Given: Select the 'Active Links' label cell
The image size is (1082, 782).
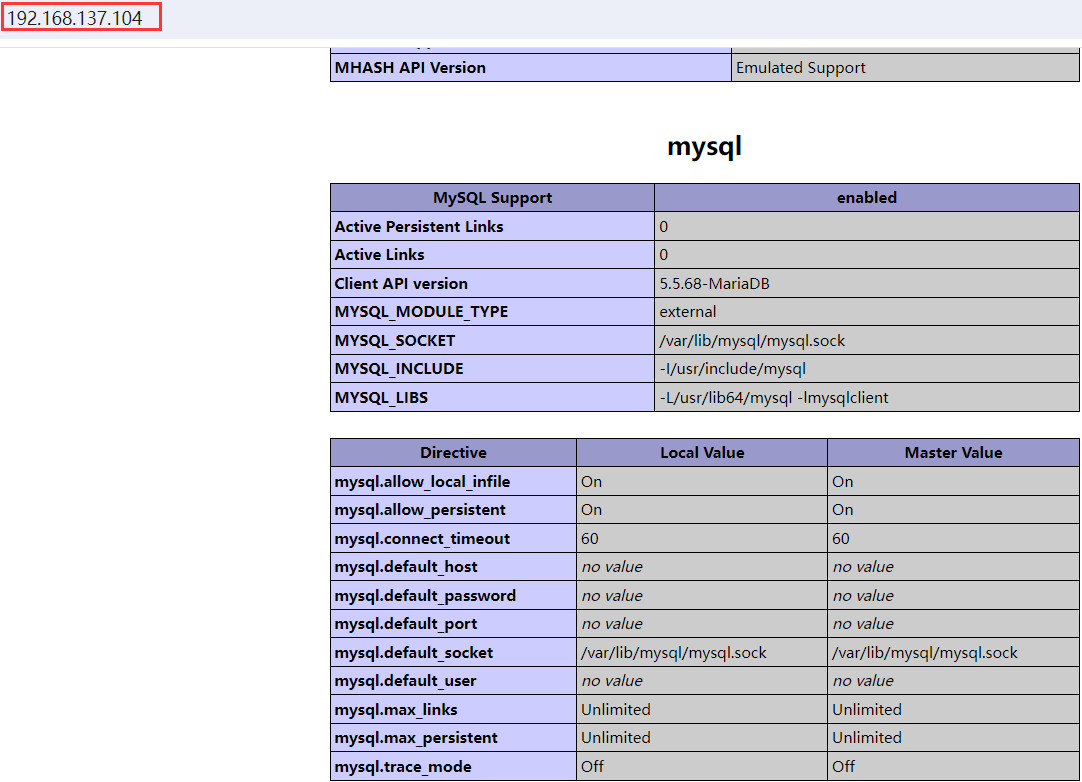Looking at the screenshot, I should (x=493, y=255).
